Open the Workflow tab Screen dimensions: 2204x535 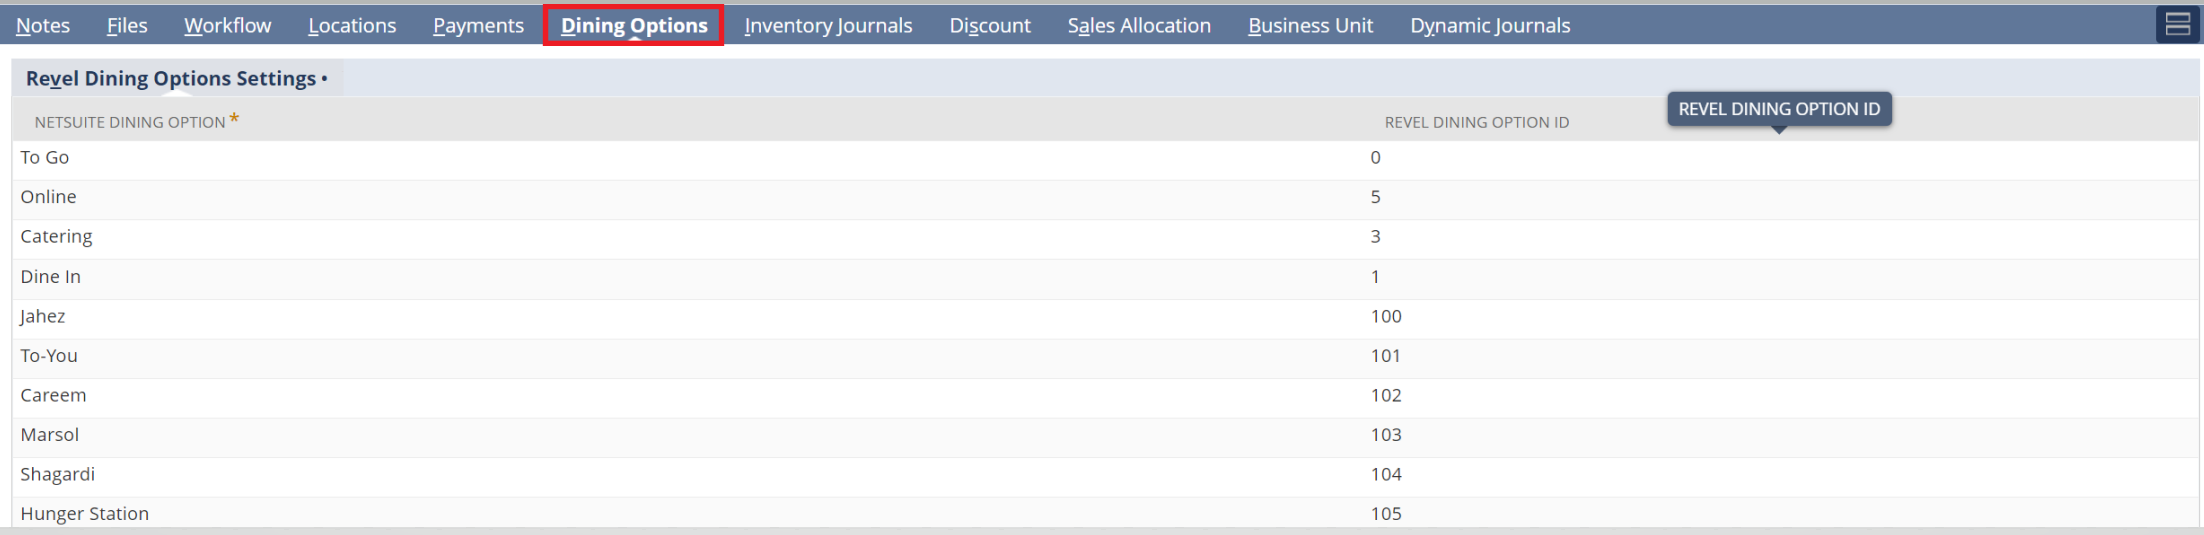227,25
